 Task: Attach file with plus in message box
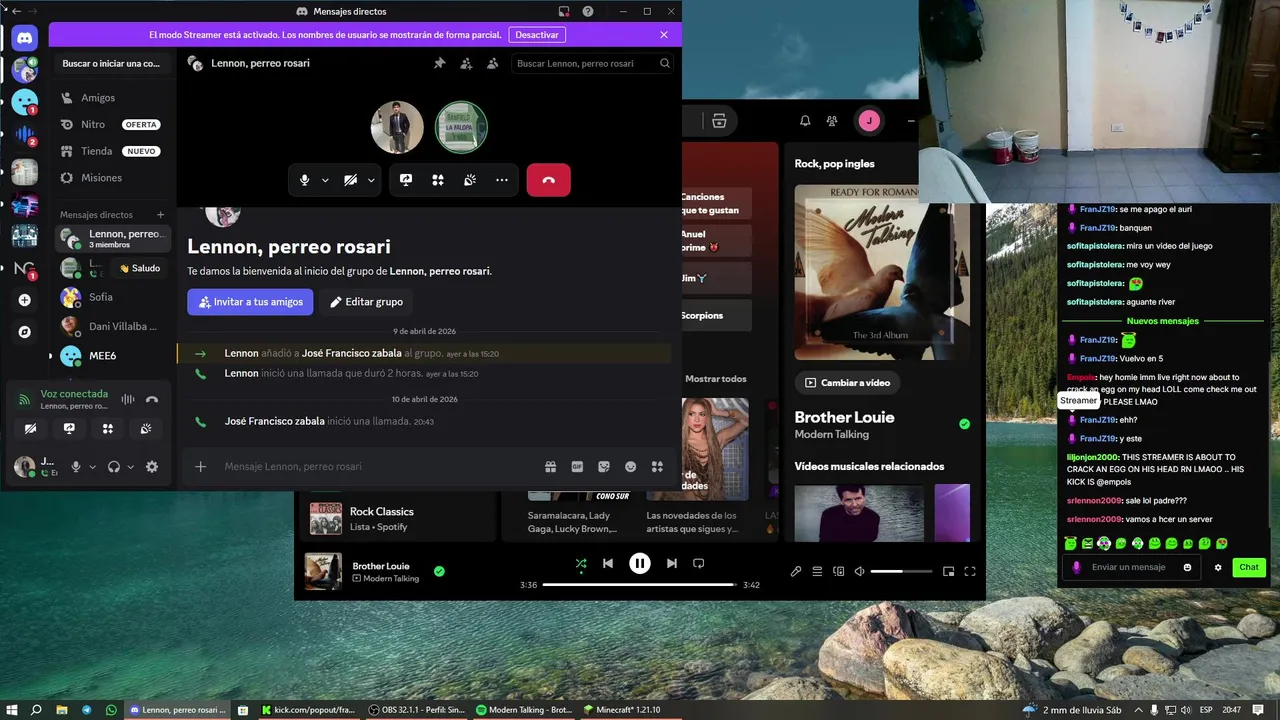point(200,467)
